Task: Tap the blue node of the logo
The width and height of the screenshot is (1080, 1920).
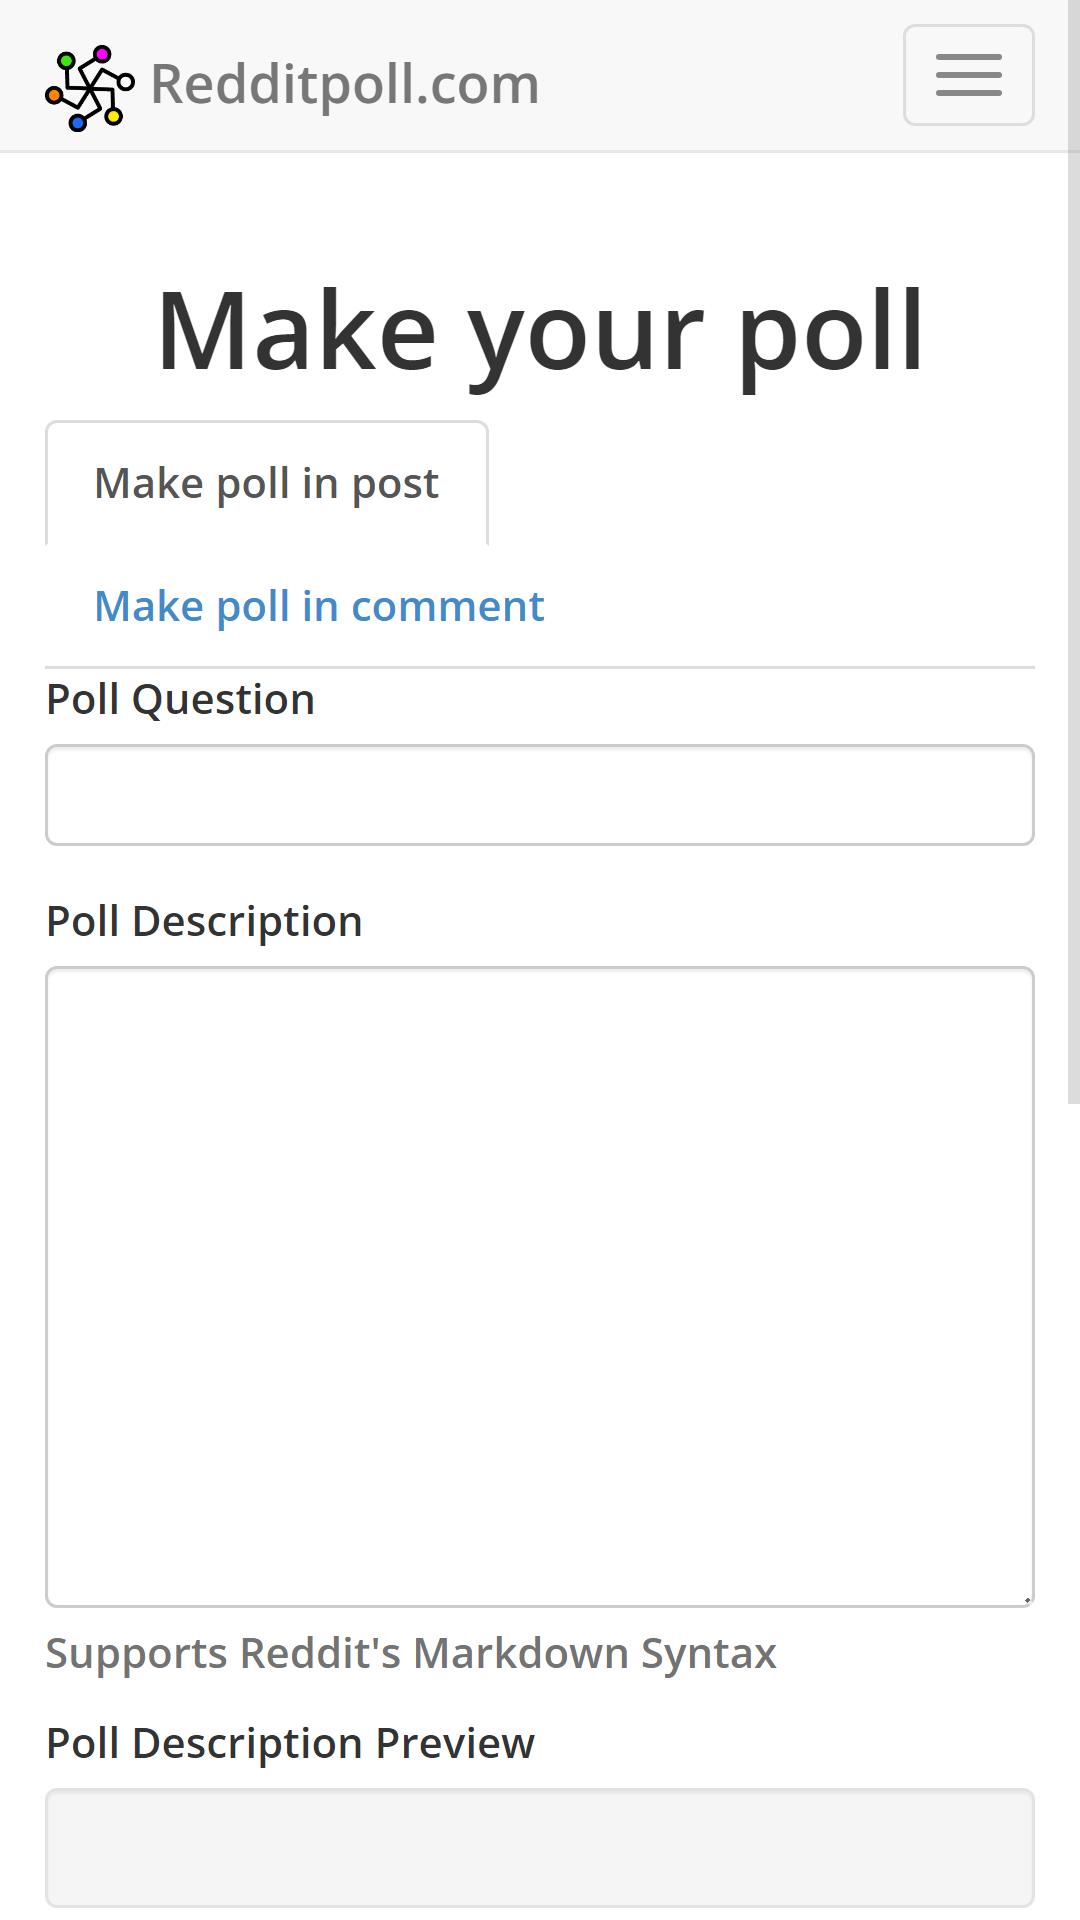Action: tap(77, 123)
